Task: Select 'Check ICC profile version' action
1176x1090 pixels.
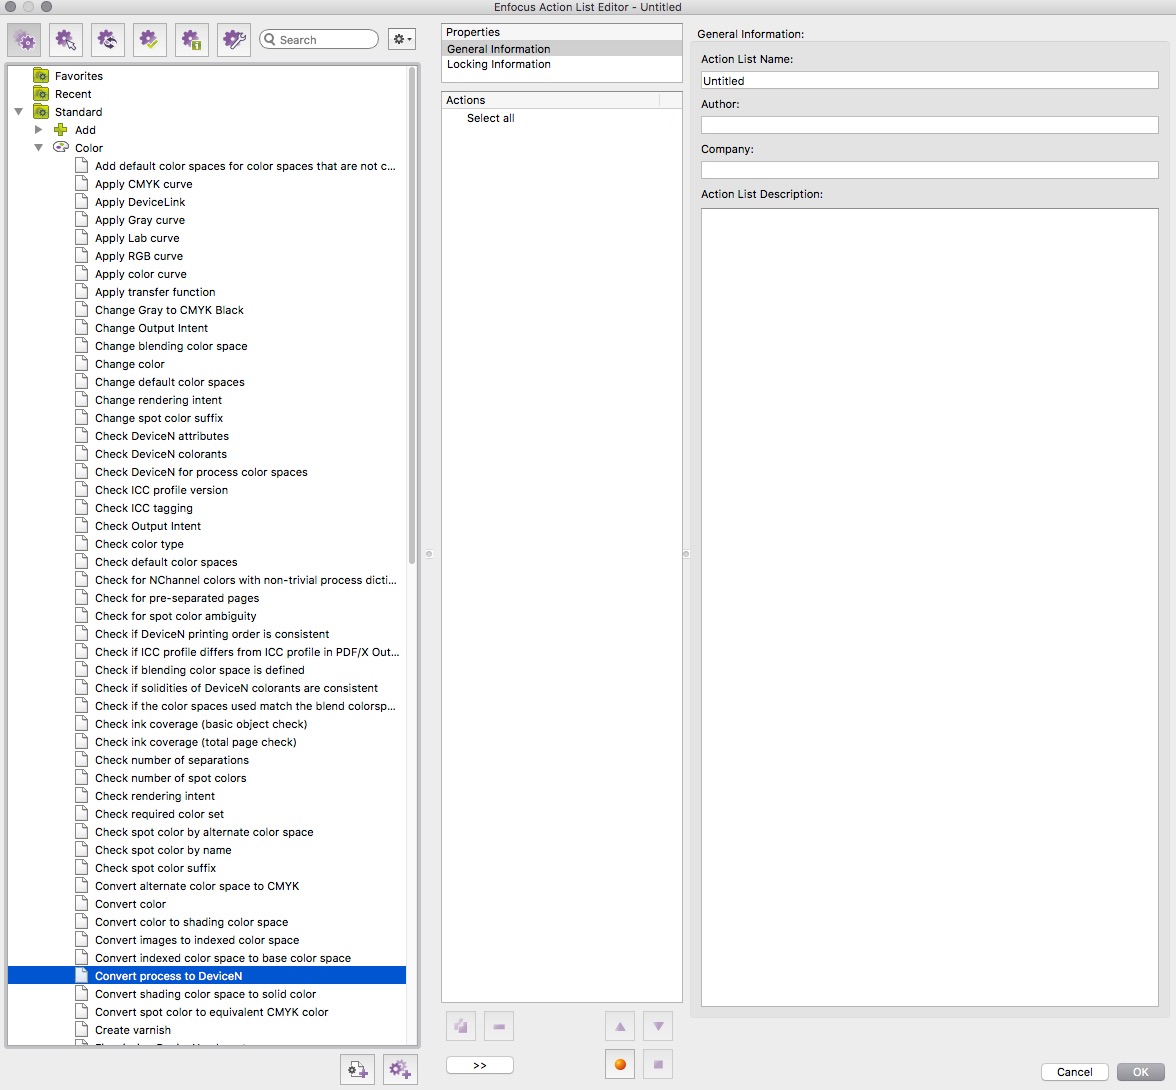Action: pyautogui.click(x=161, y=490)
